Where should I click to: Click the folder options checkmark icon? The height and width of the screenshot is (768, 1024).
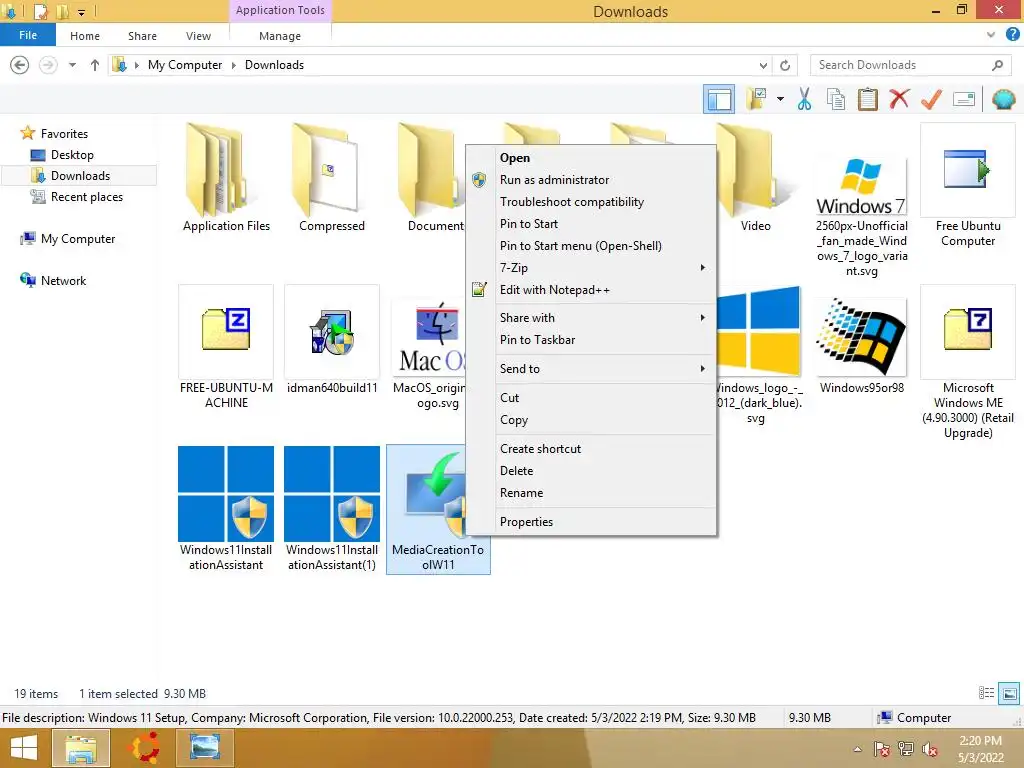click(x=757, y=99)
